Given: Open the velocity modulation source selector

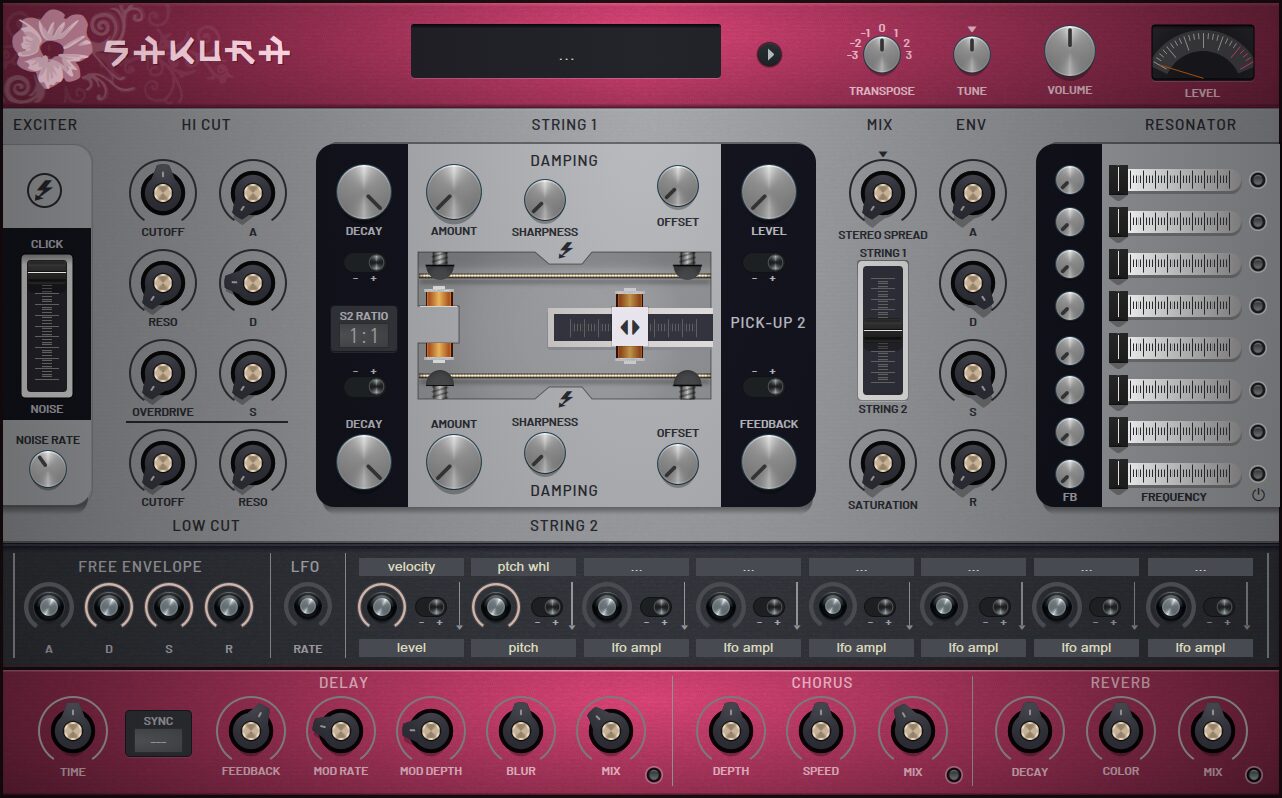Looking at the screenshot, I should pos(411,567).
